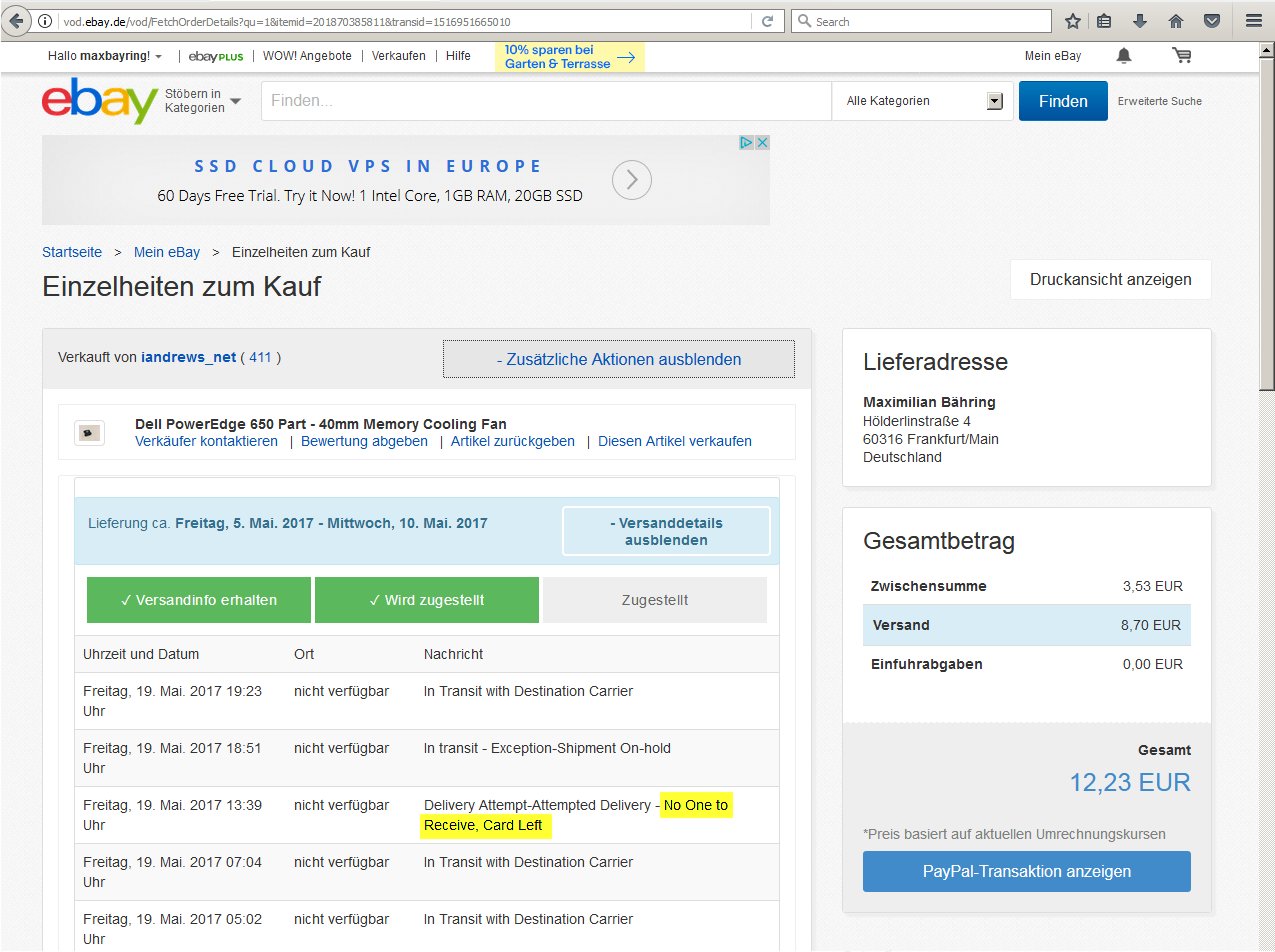This screenshot has height=952, width=1275.
Task: Click the Versand cost 8,70 EUR
Action: tap(1153, 625)
